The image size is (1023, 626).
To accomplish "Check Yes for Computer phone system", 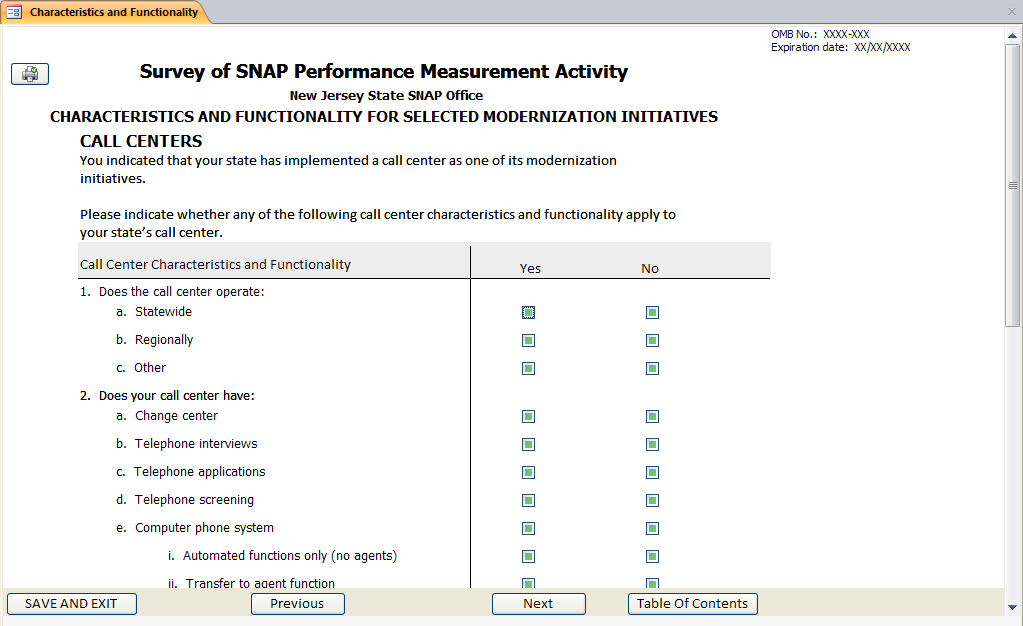I will point(528,528).
